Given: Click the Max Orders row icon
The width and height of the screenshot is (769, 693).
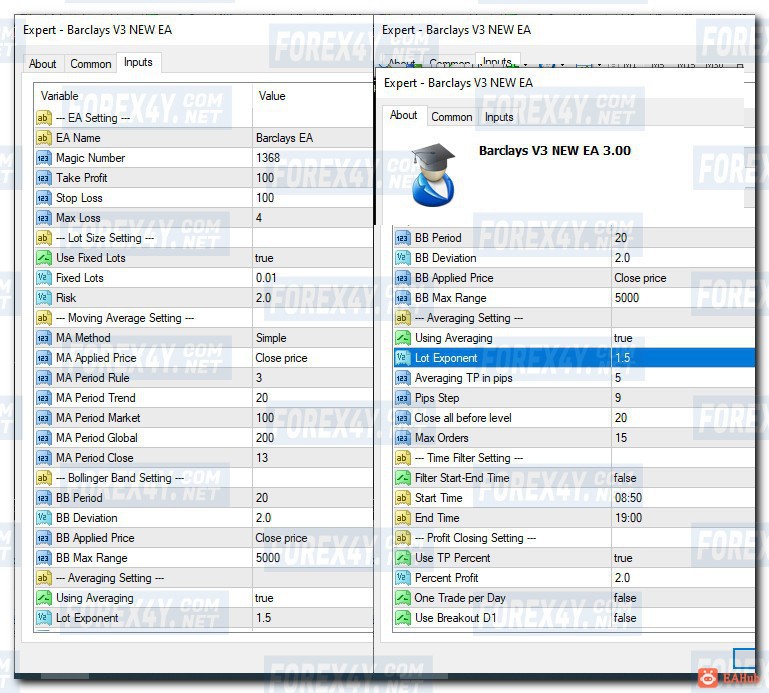Looking at the screenshot, I should click(x=402, y=438).
